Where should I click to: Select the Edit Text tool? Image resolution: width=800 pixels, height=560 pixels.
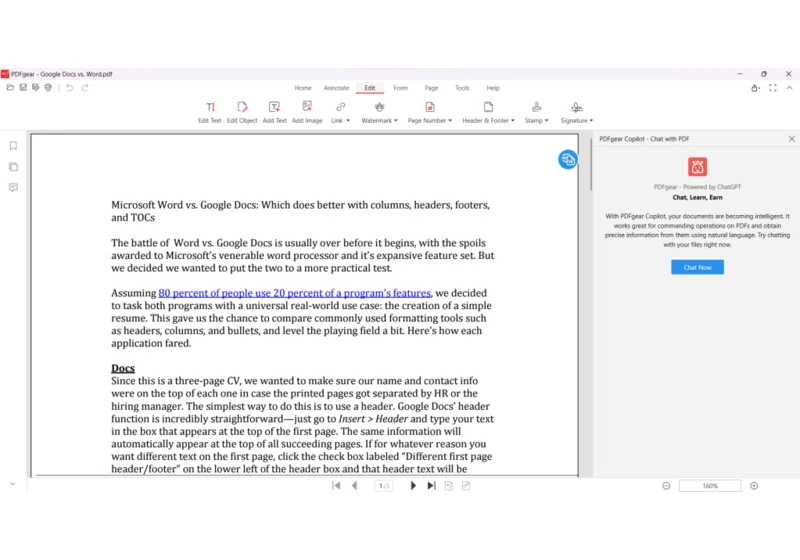tap(210, 112)
